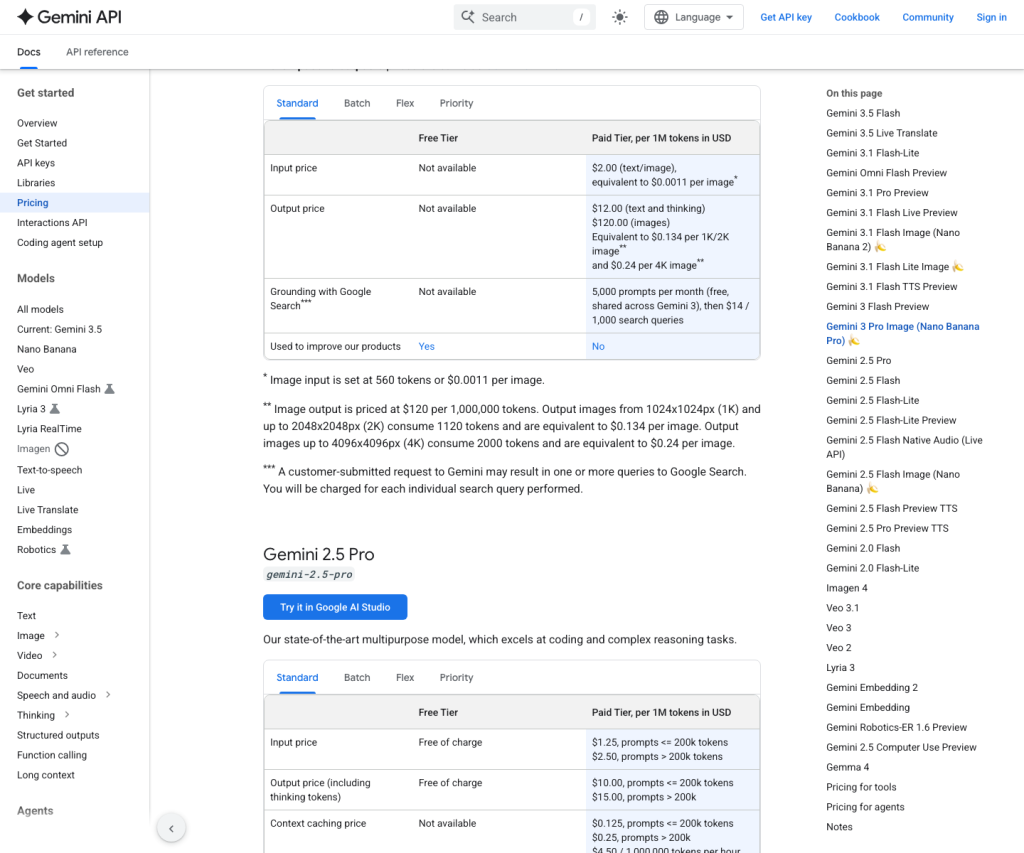The height and width of the screenshot is (853, 1024).
Task: Open the Community link
Action: pyautogui.click(x=927, y=17)
